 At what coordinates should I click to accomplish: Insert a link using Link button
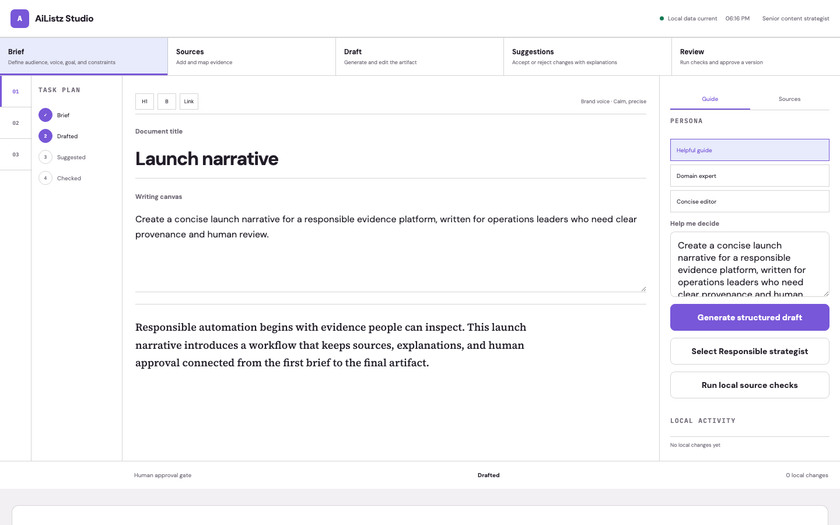click(189, 101)
